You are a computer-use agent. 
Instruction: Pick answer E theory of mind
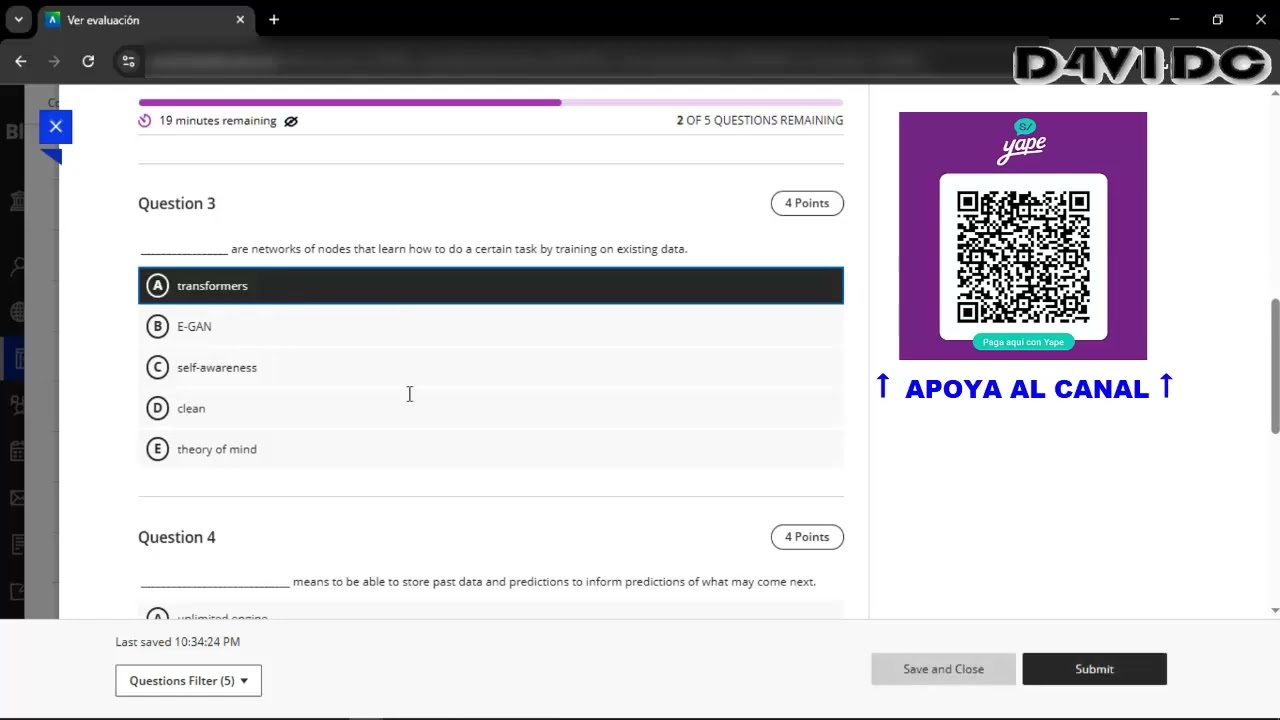[x=491, y=449]
